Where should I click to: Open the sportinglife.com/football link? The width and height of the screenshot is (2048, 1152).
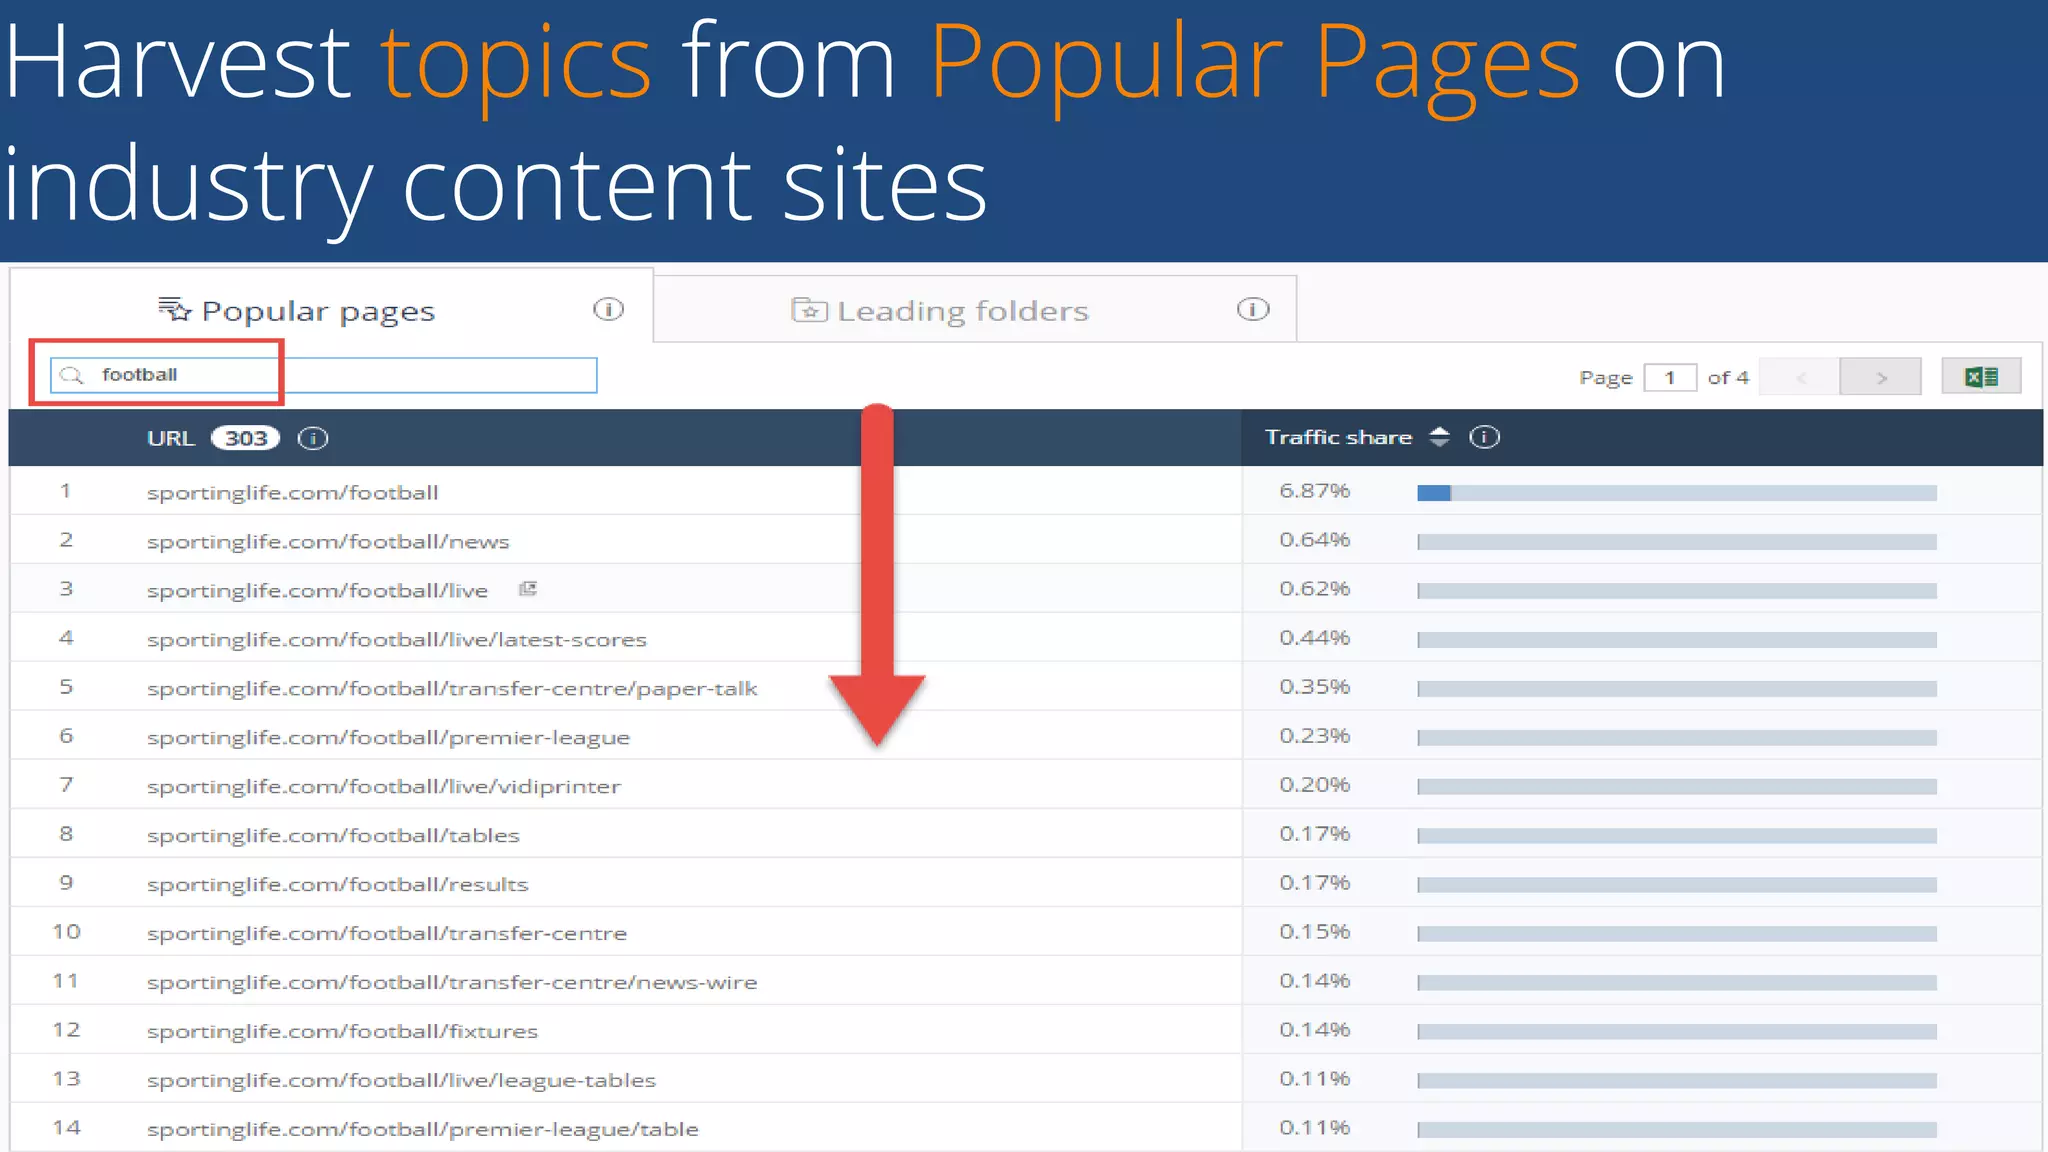pos(292,492)
